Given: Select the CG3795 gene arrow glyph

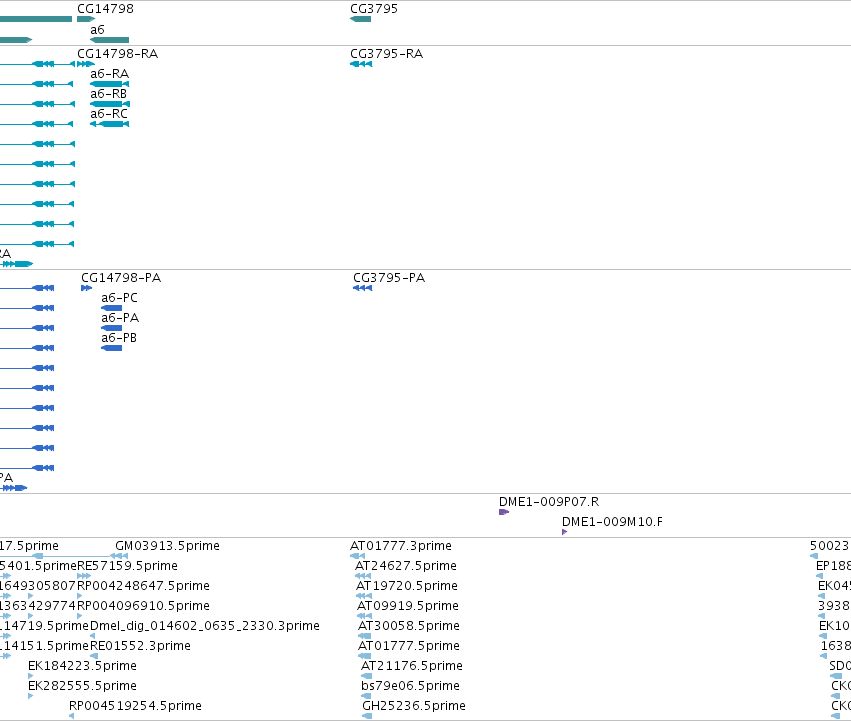Looking at the screenshot, I should click(x=360, y=19).
